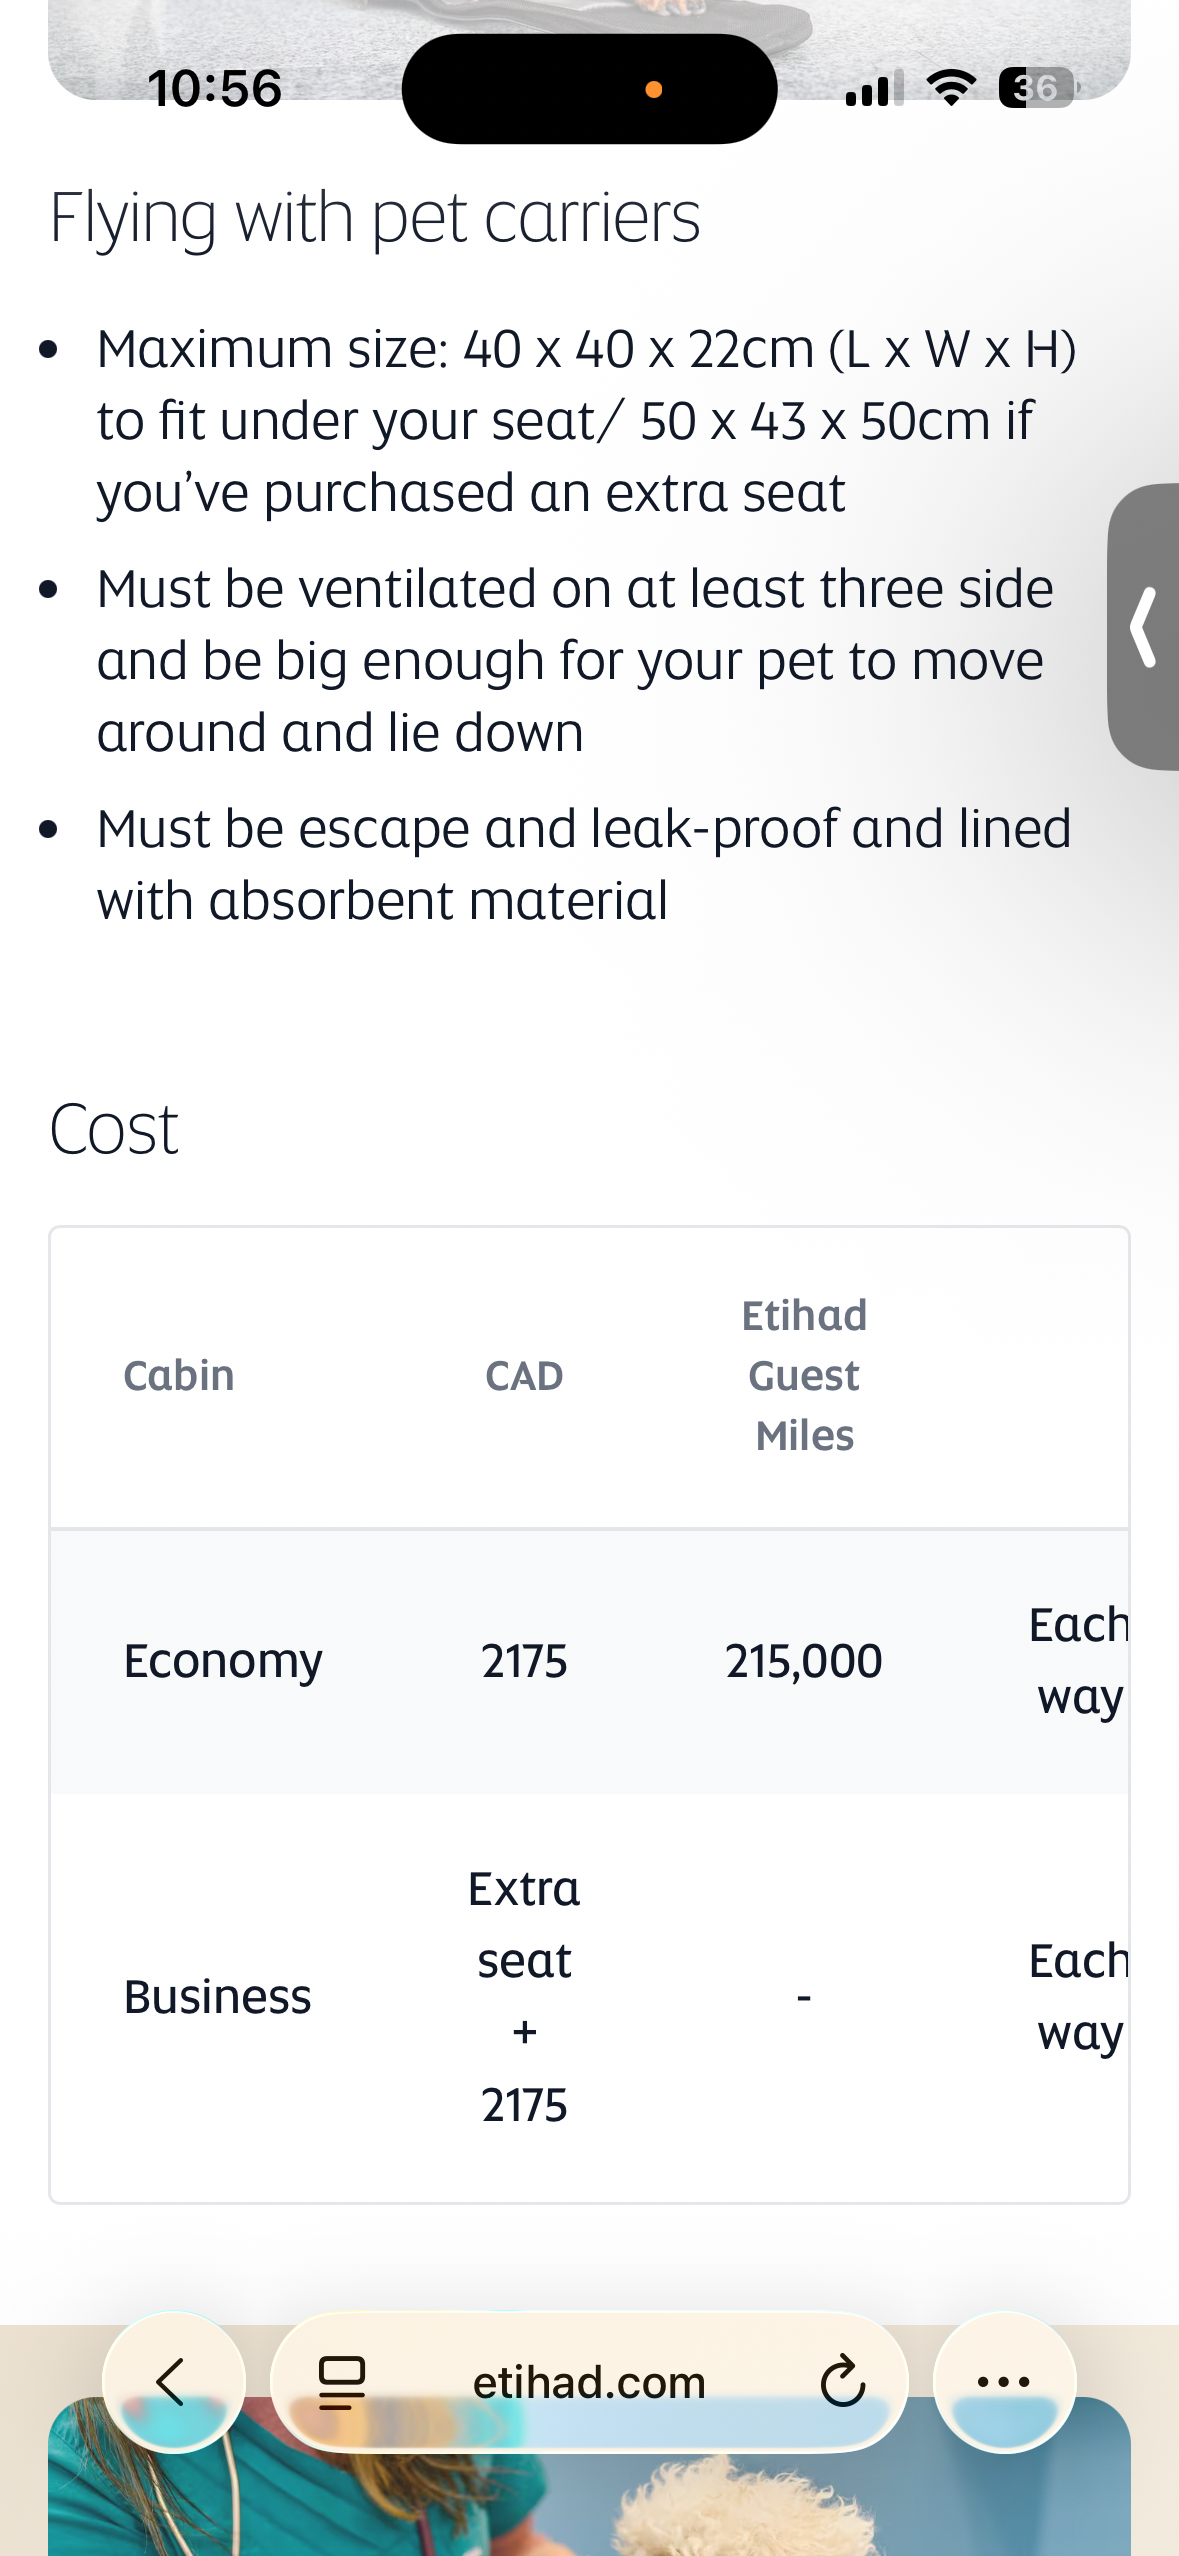Reload the etihad.com page
Viewport: 1179px width, 2556px height.
coord(842,2381)
